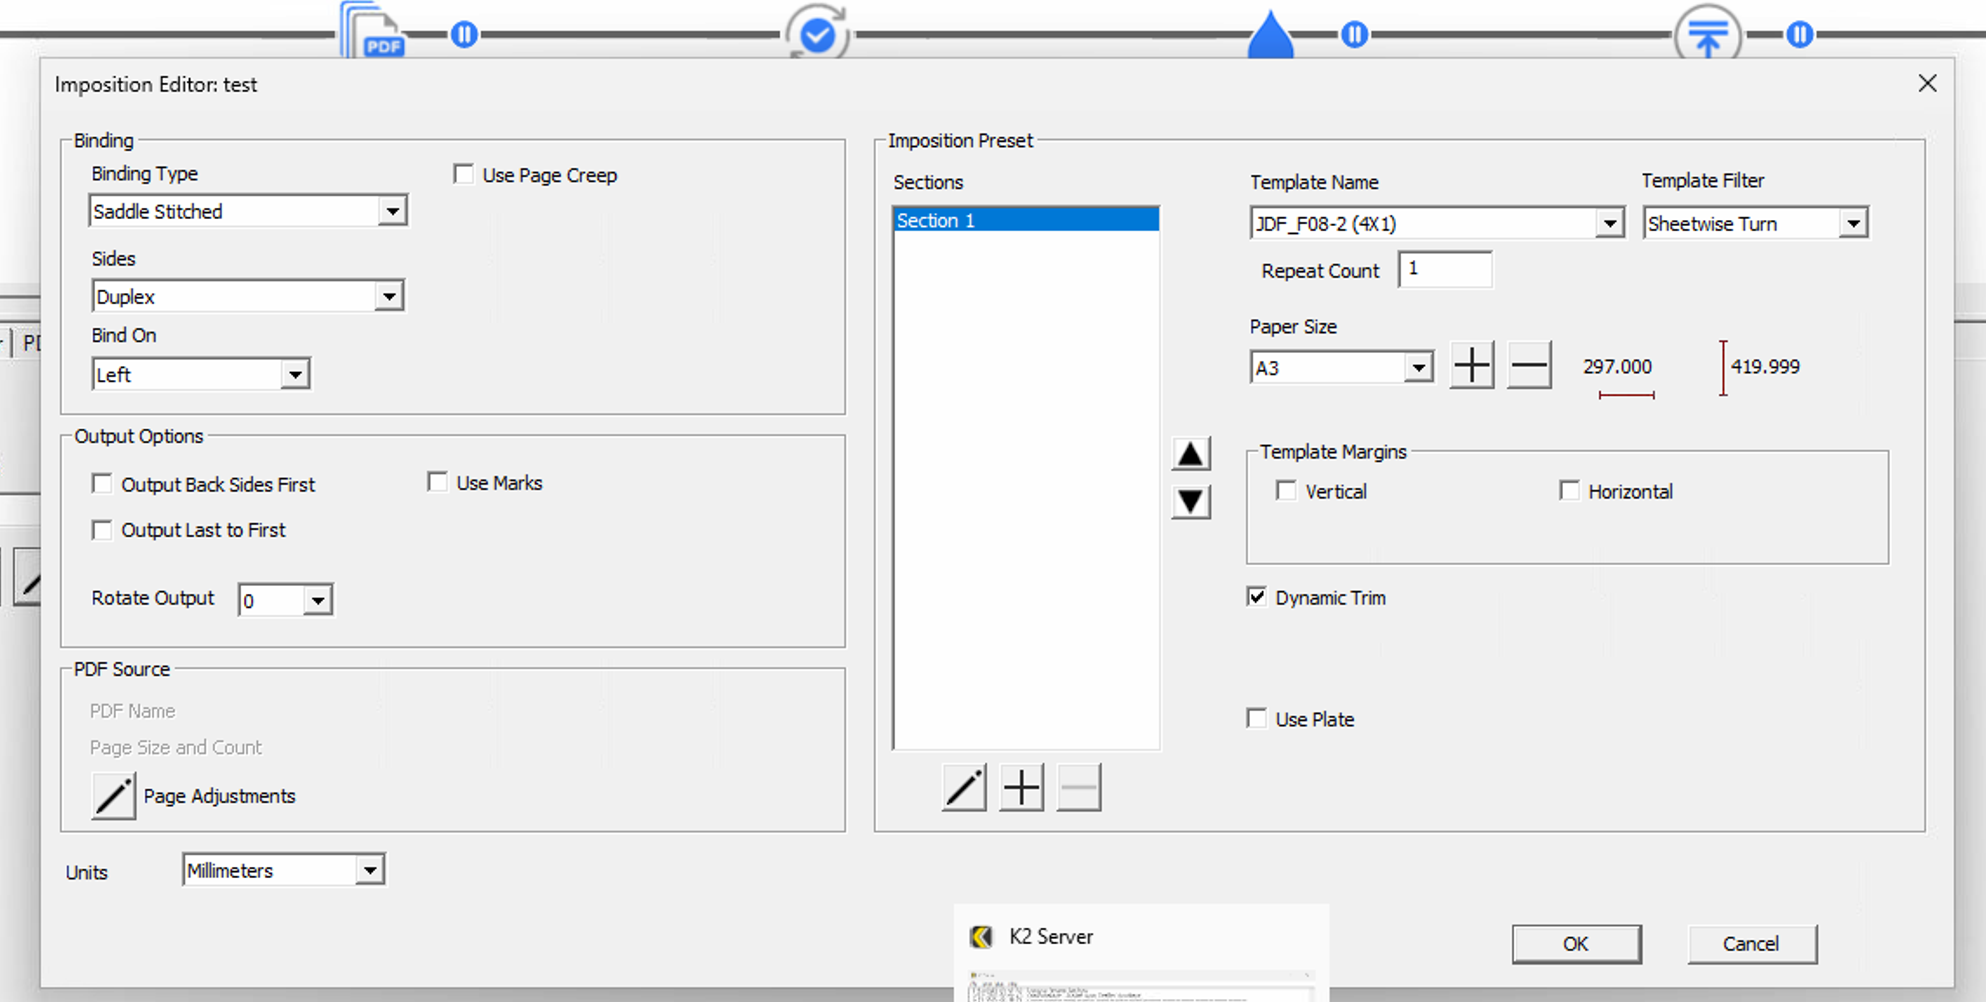Viewport: 1986px width, 1002px height.
Task: Enable the Use Page Creep checkbox
Action: click(x=464, y=173)
